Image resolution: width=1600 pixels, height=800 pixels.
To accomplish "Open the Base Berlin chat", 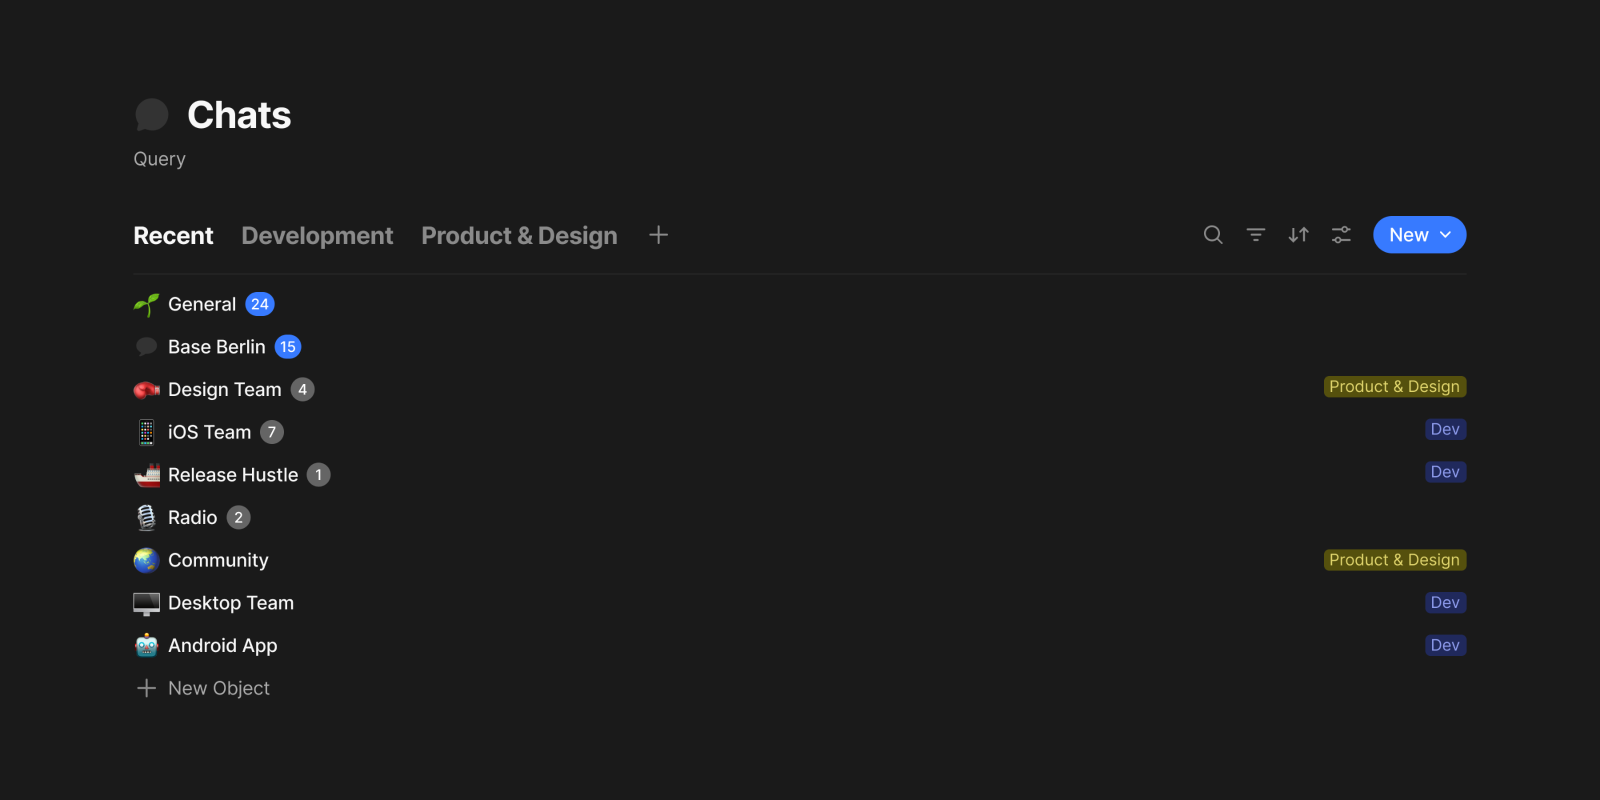I will click(x=216, y=347).
